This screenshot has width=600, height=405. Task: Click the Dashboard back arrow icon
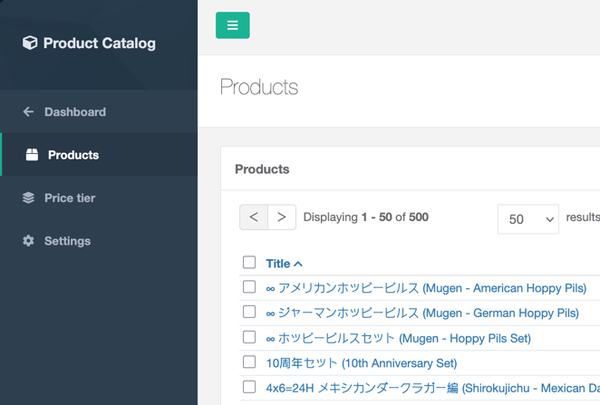(x=28, y=112)
